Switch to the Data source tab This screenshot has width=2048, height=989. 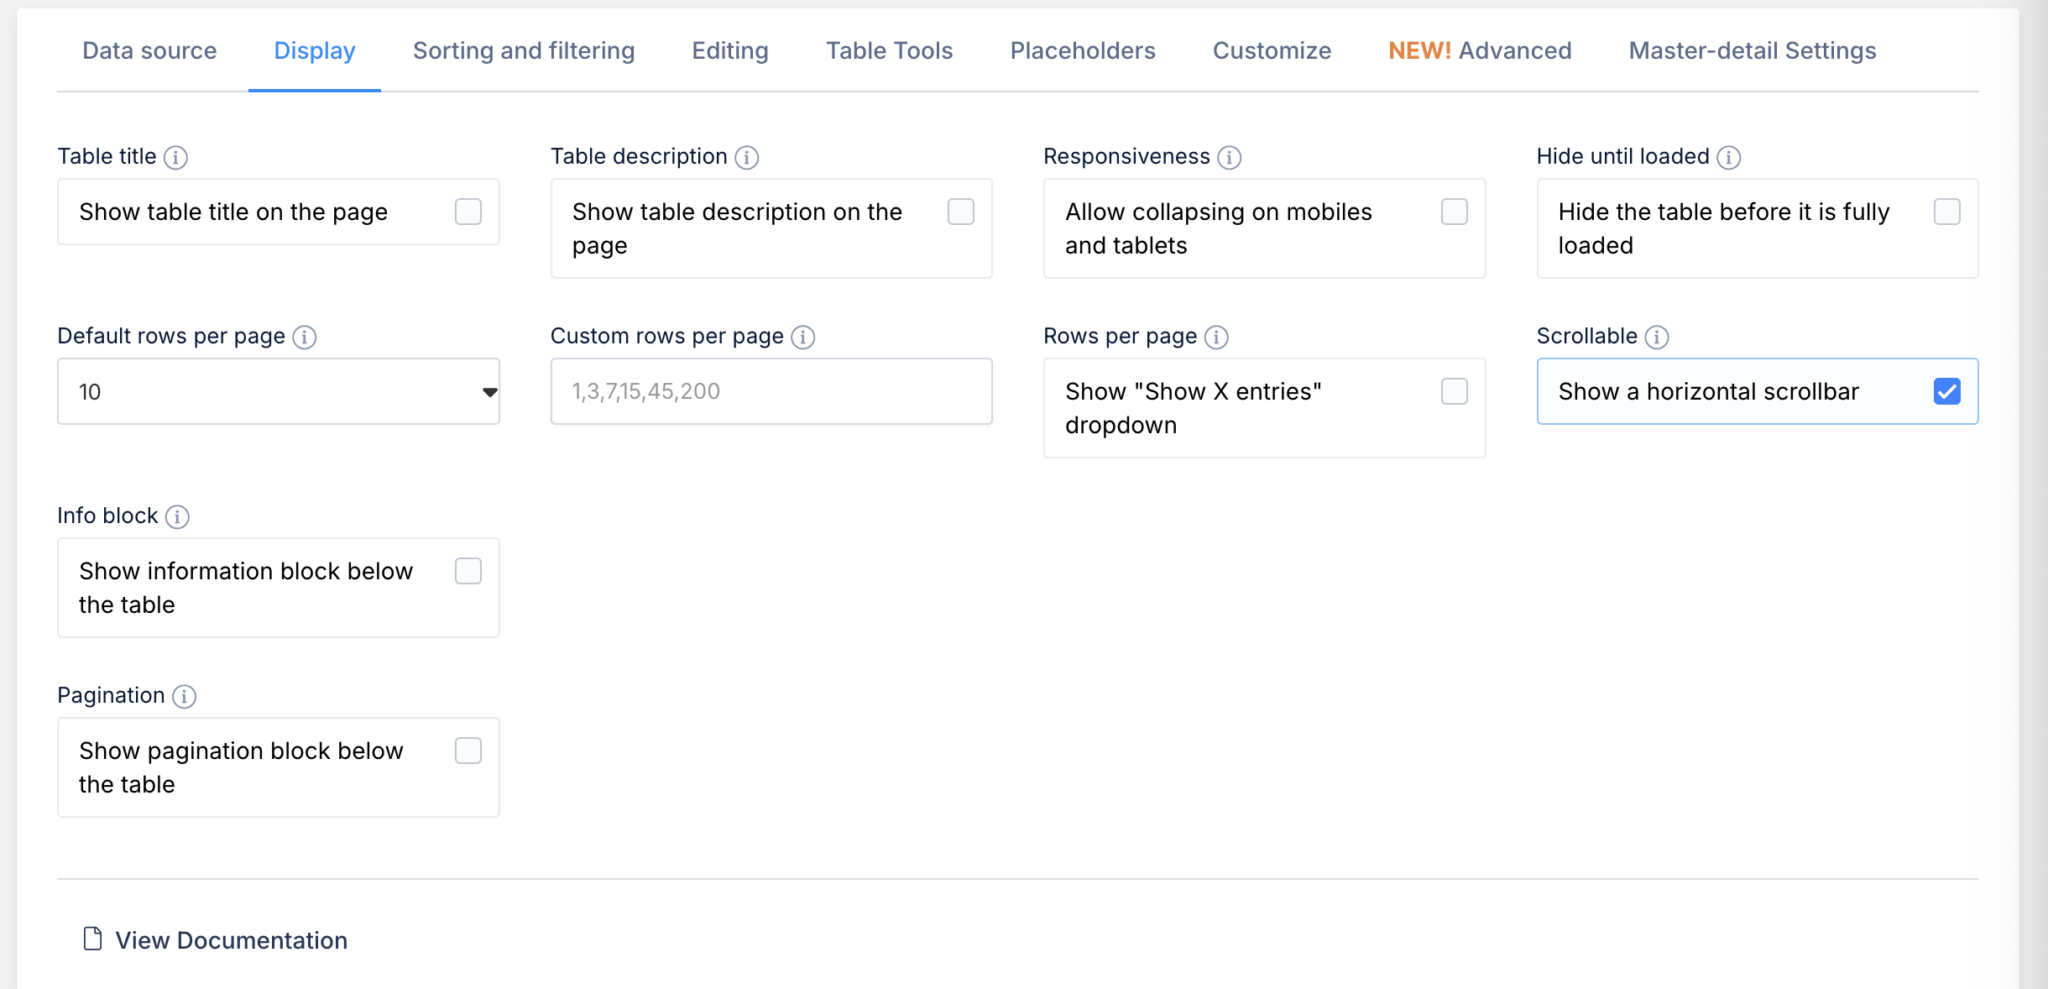click(149, 50)
